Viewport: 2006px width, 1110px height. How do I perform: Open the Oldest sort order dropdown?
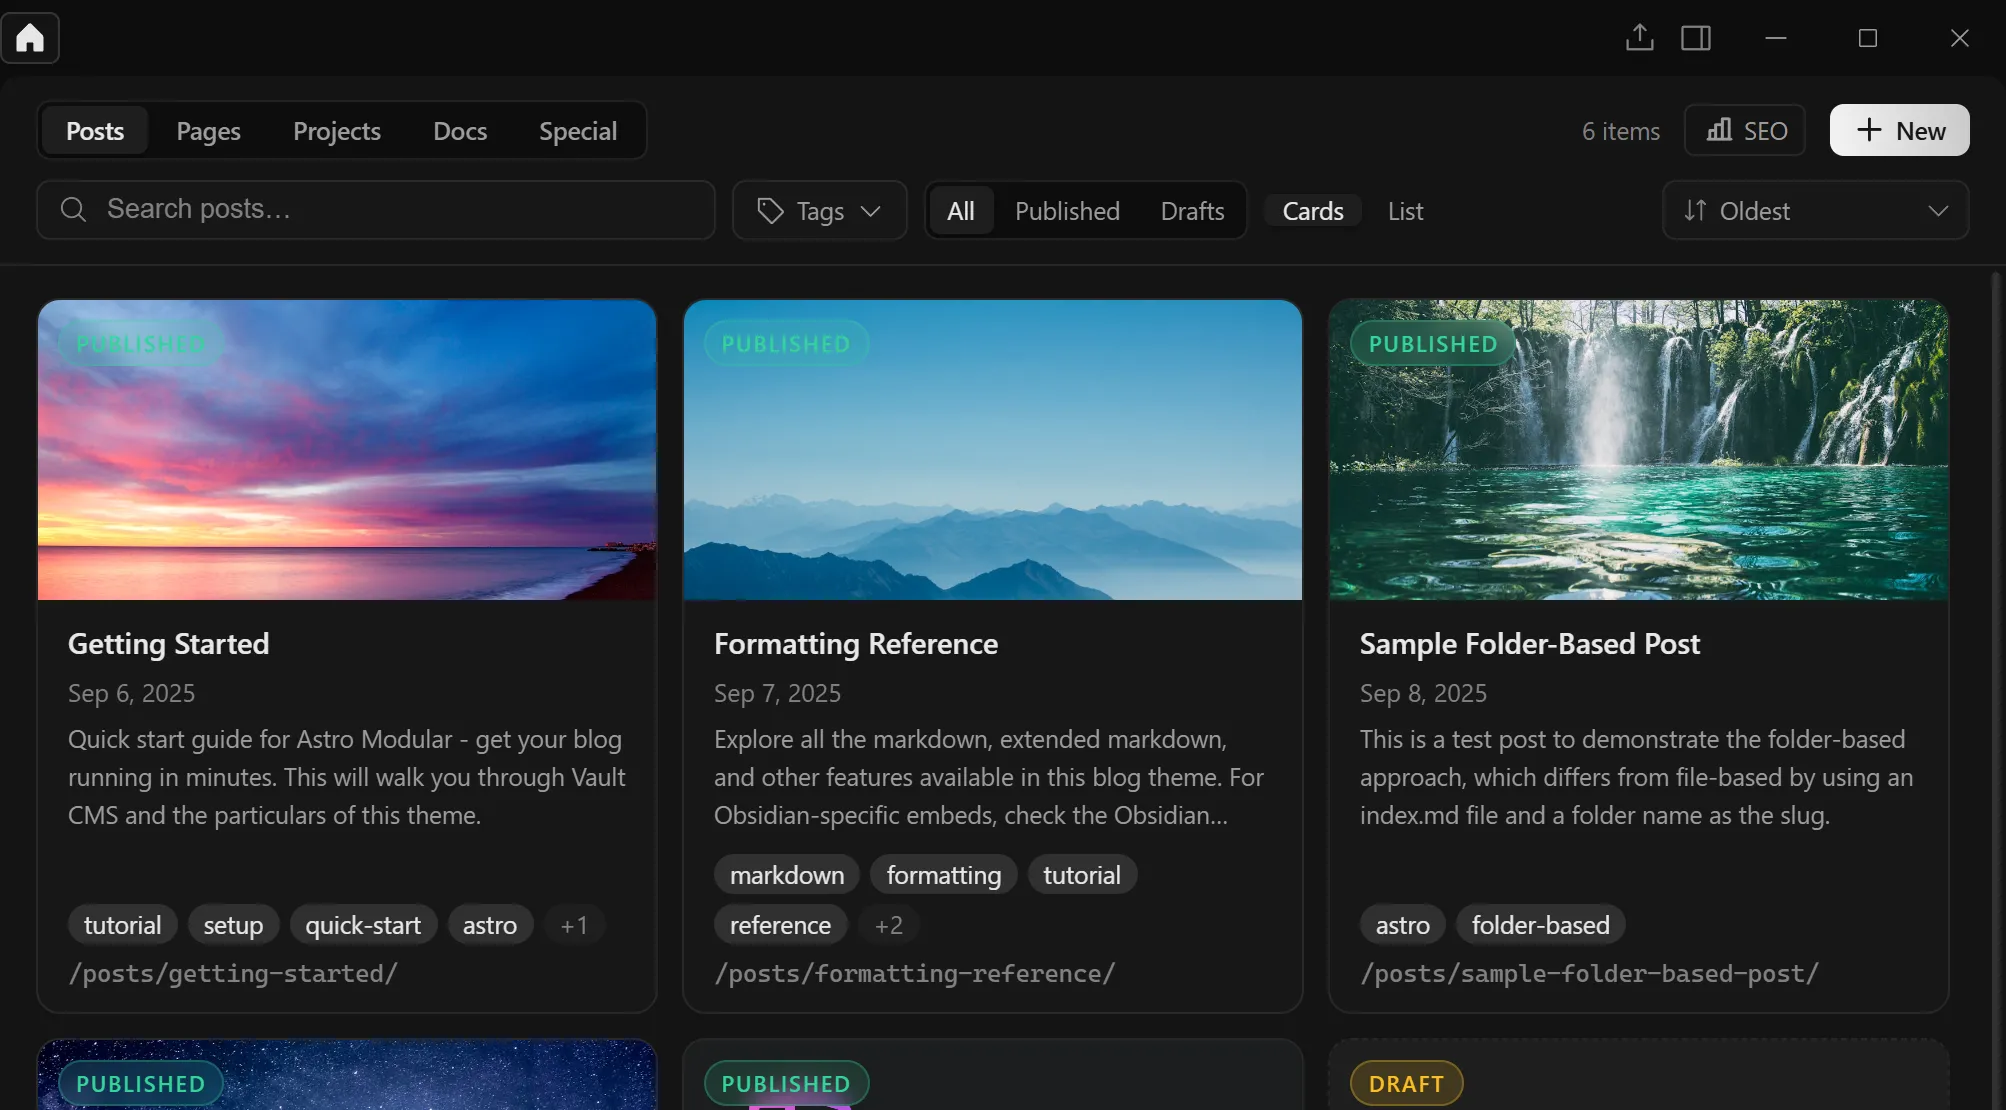pyautogui.click(x=1815, y=210)
